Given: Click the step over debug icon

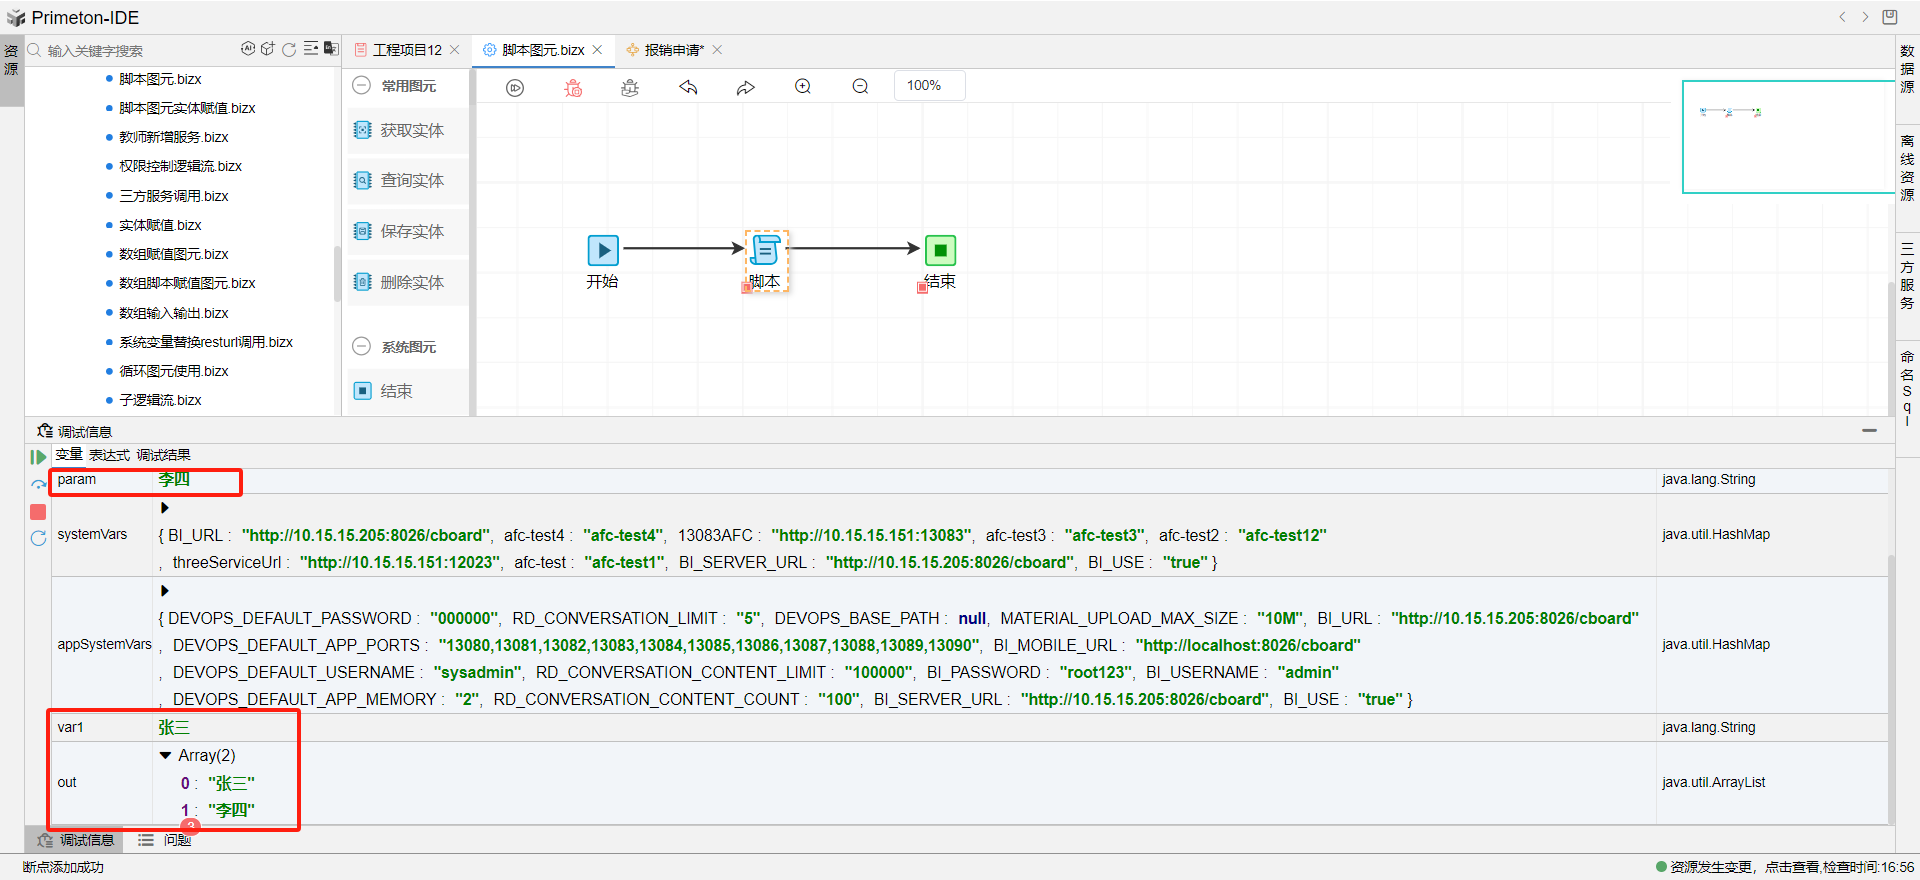Looking at the screenshot, I should tap(38, 484).
